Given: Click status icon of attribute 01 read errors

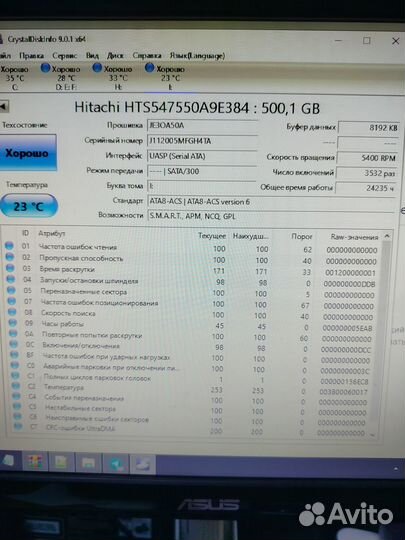Looking at the screenshot, I should (x=9, y=246).
